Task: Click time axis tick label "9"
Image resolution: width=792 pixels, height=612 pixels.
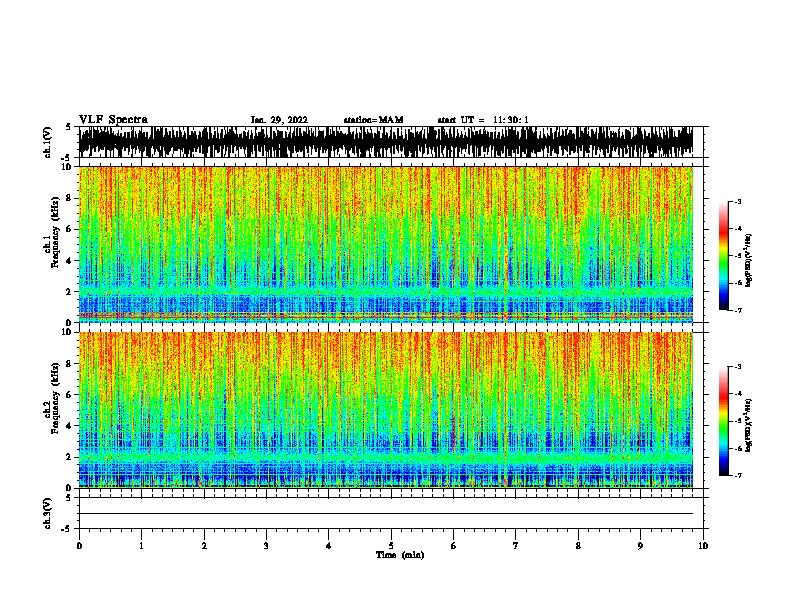Action: coord(640,546)
